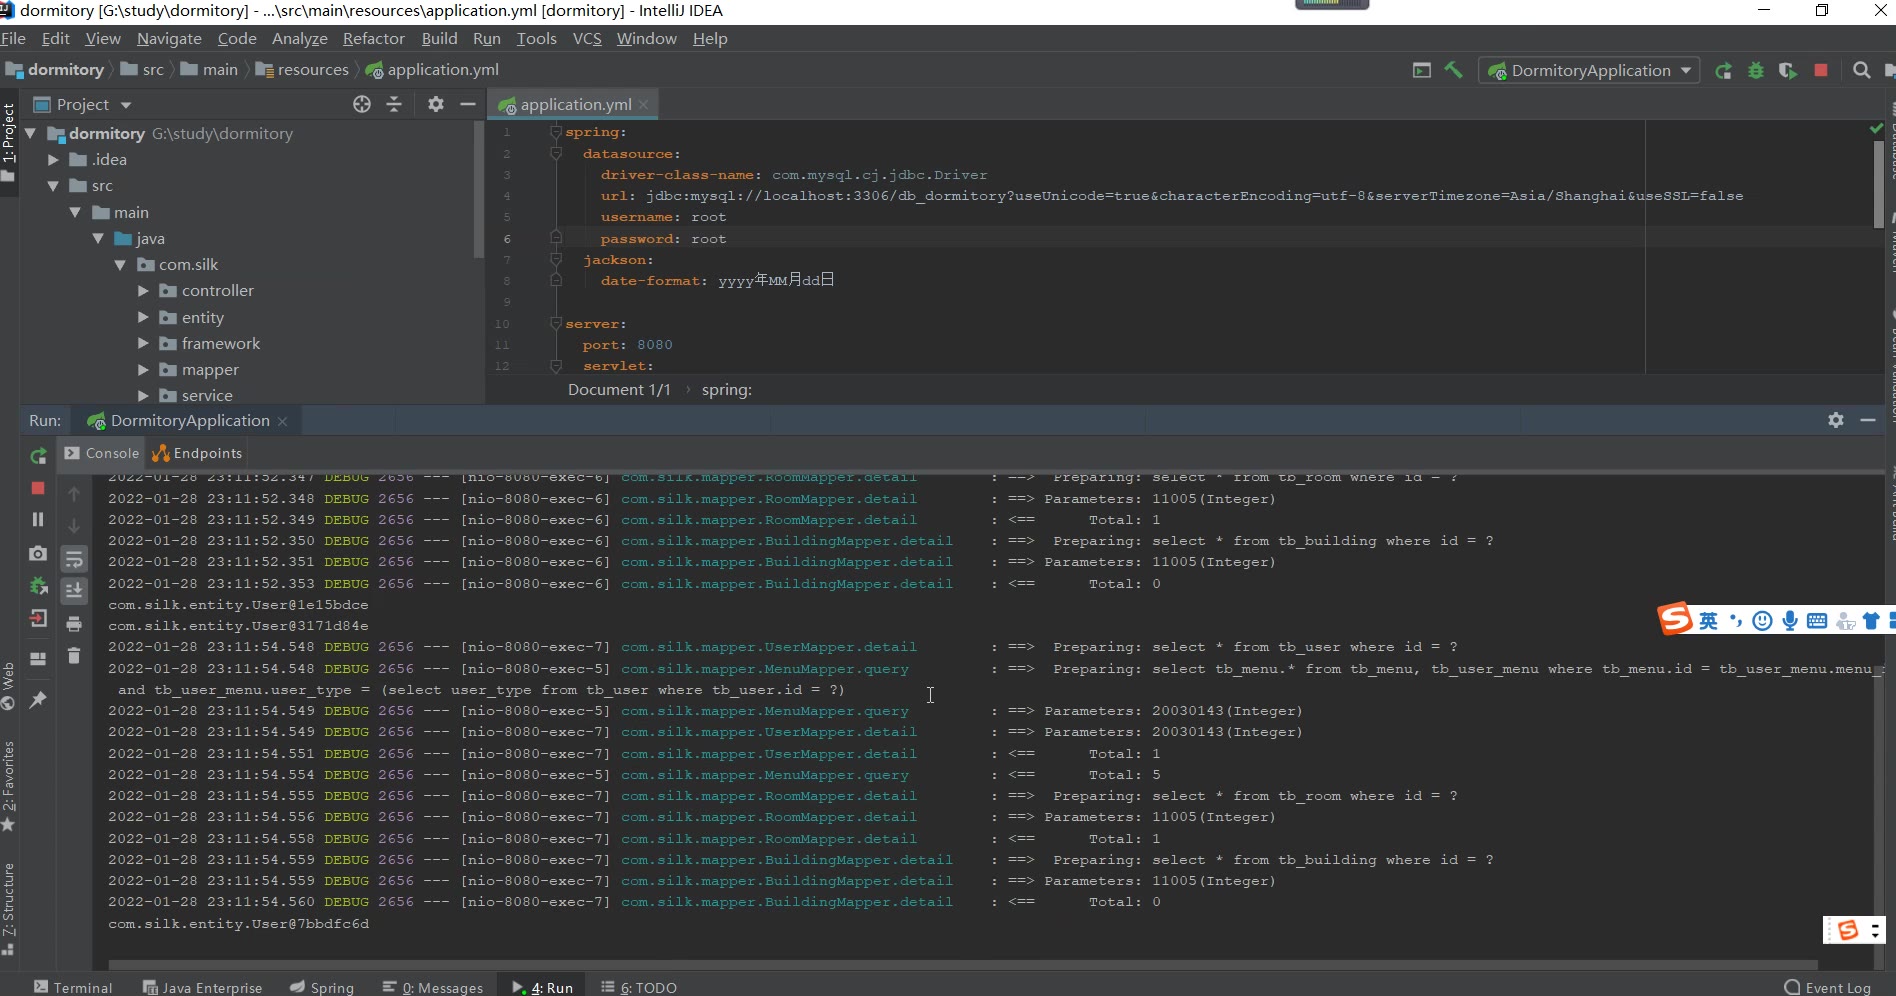Open the Terminal tool window button
Screen dimensions: 1896x996
[73, 987]
